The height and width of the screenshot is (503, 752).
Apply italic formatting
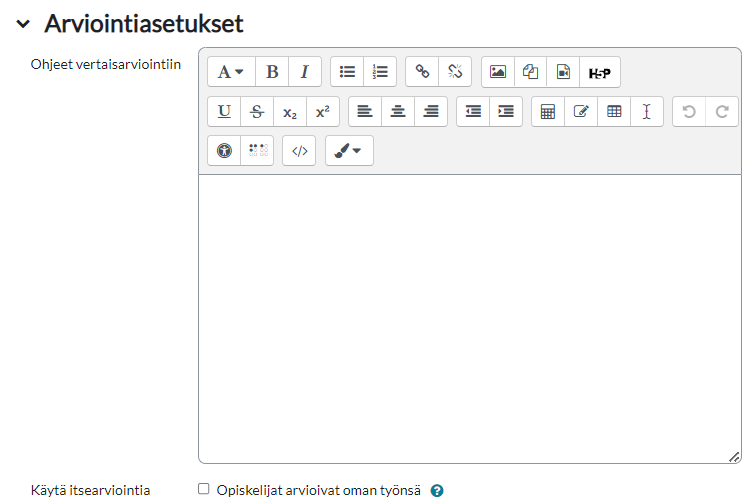[x=305, y=72]
